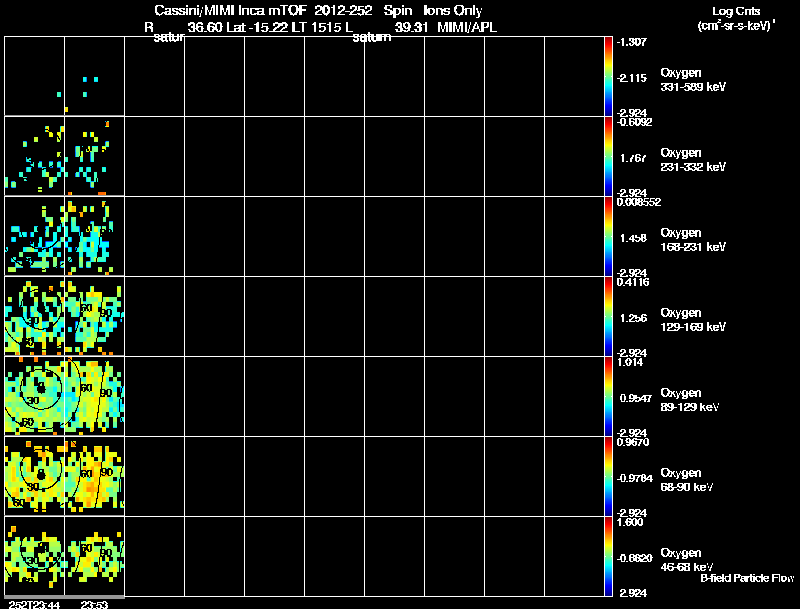Image resolution: width=800 pixels, height=609 pixels.
Task: Click the Oxygen 331-589 keV color bar
Action: point(608,76)
